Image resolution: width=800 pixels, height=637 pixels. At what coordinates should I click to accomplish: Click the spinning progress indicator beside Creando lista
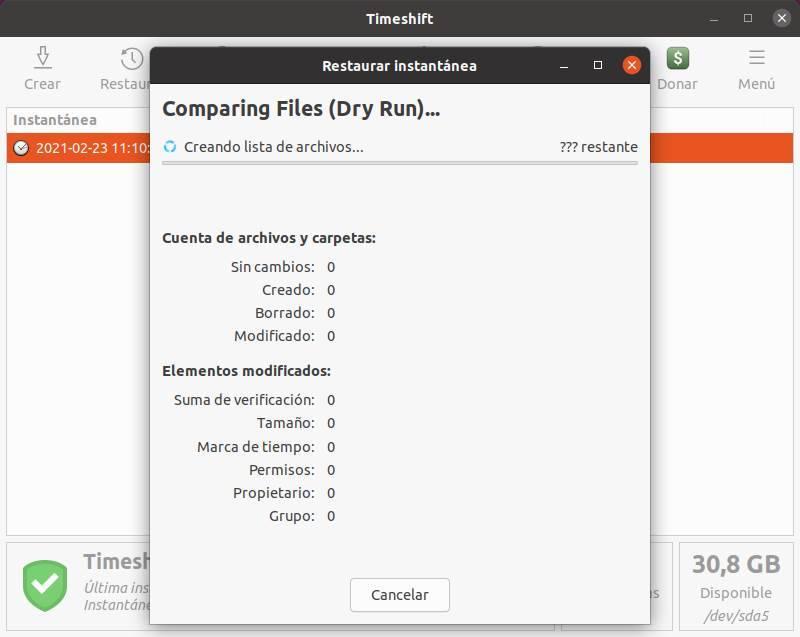(170, 147)
